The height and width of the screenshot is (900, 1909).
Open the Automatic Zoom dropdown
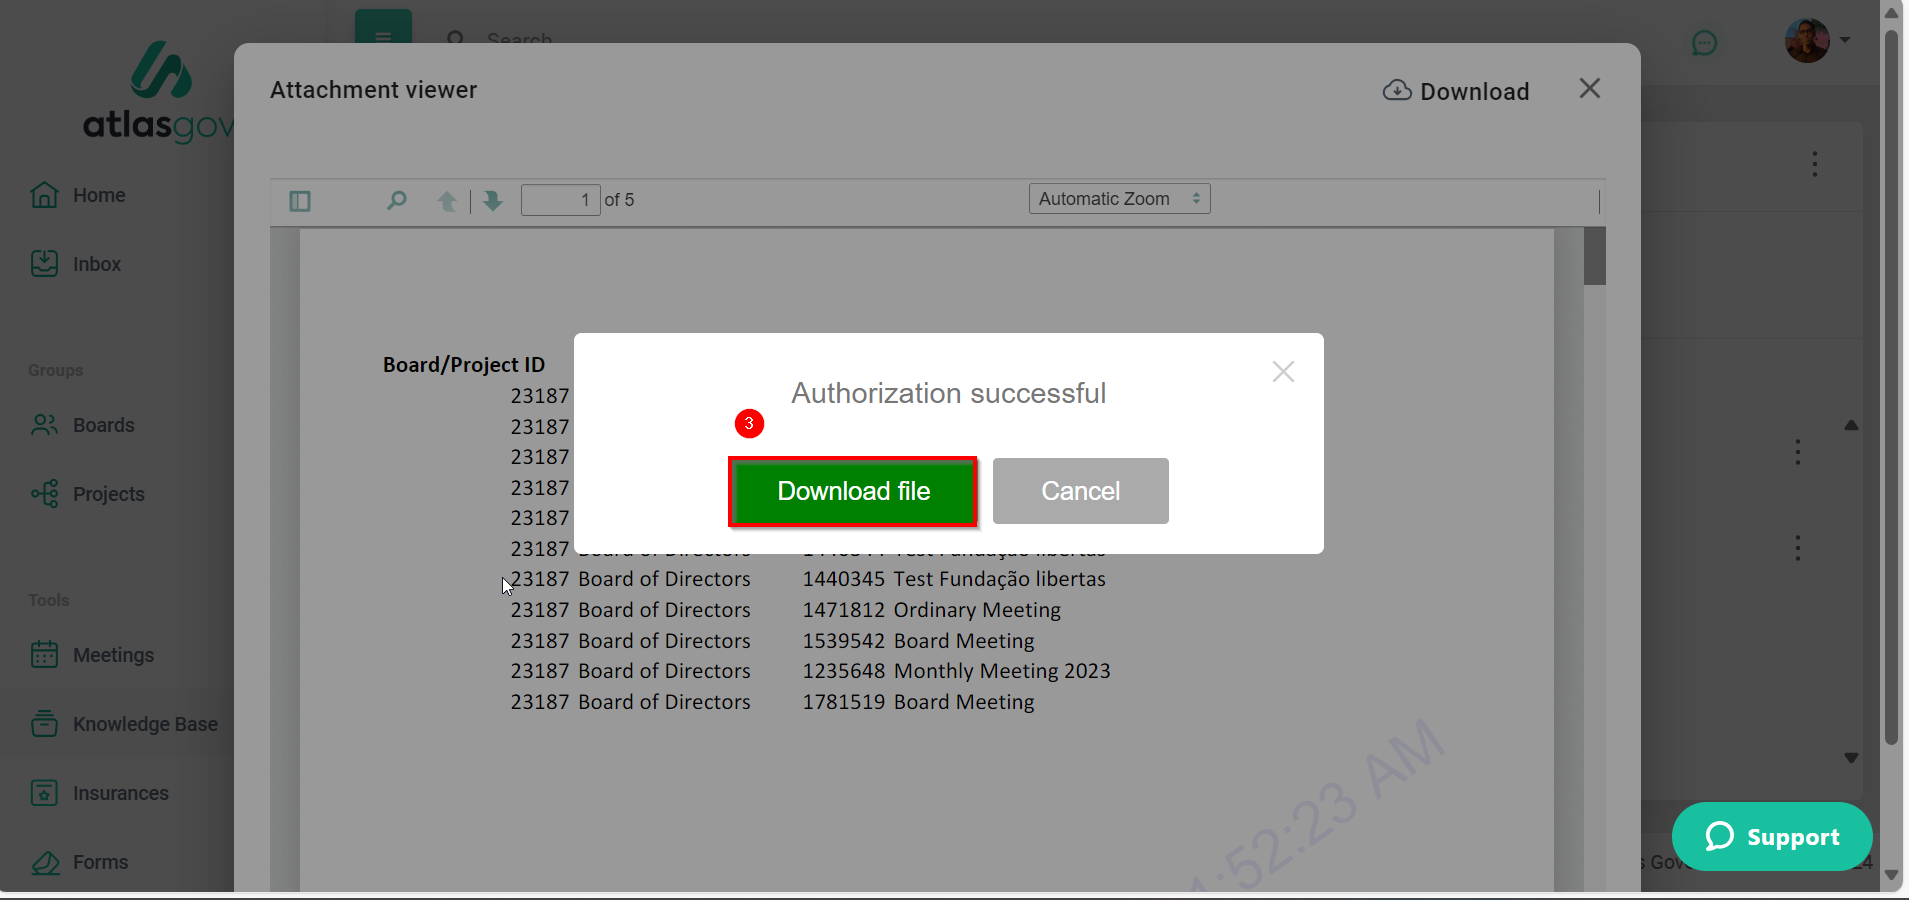(x=1119, y=199)
